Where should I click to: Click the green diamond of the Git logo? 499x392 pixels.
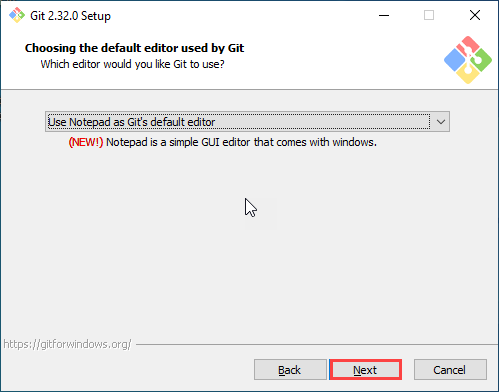[481, 60]
